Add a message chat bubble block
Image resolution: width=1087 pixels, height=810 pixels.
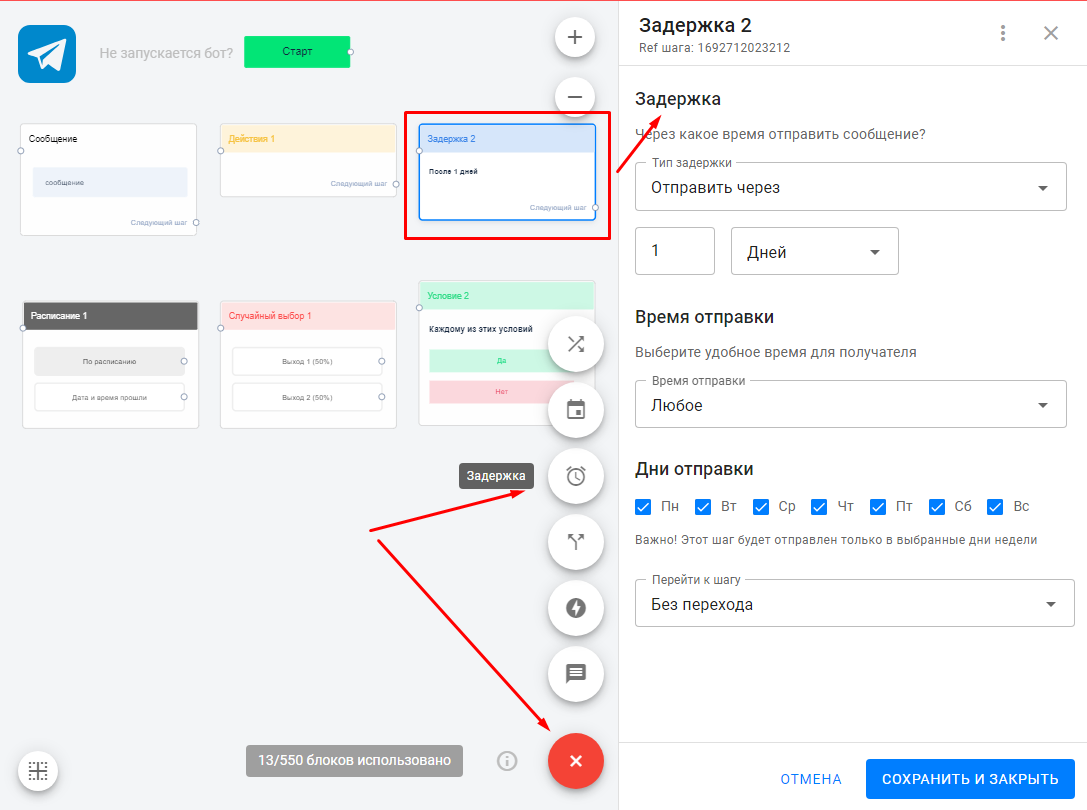click(576, 673)
